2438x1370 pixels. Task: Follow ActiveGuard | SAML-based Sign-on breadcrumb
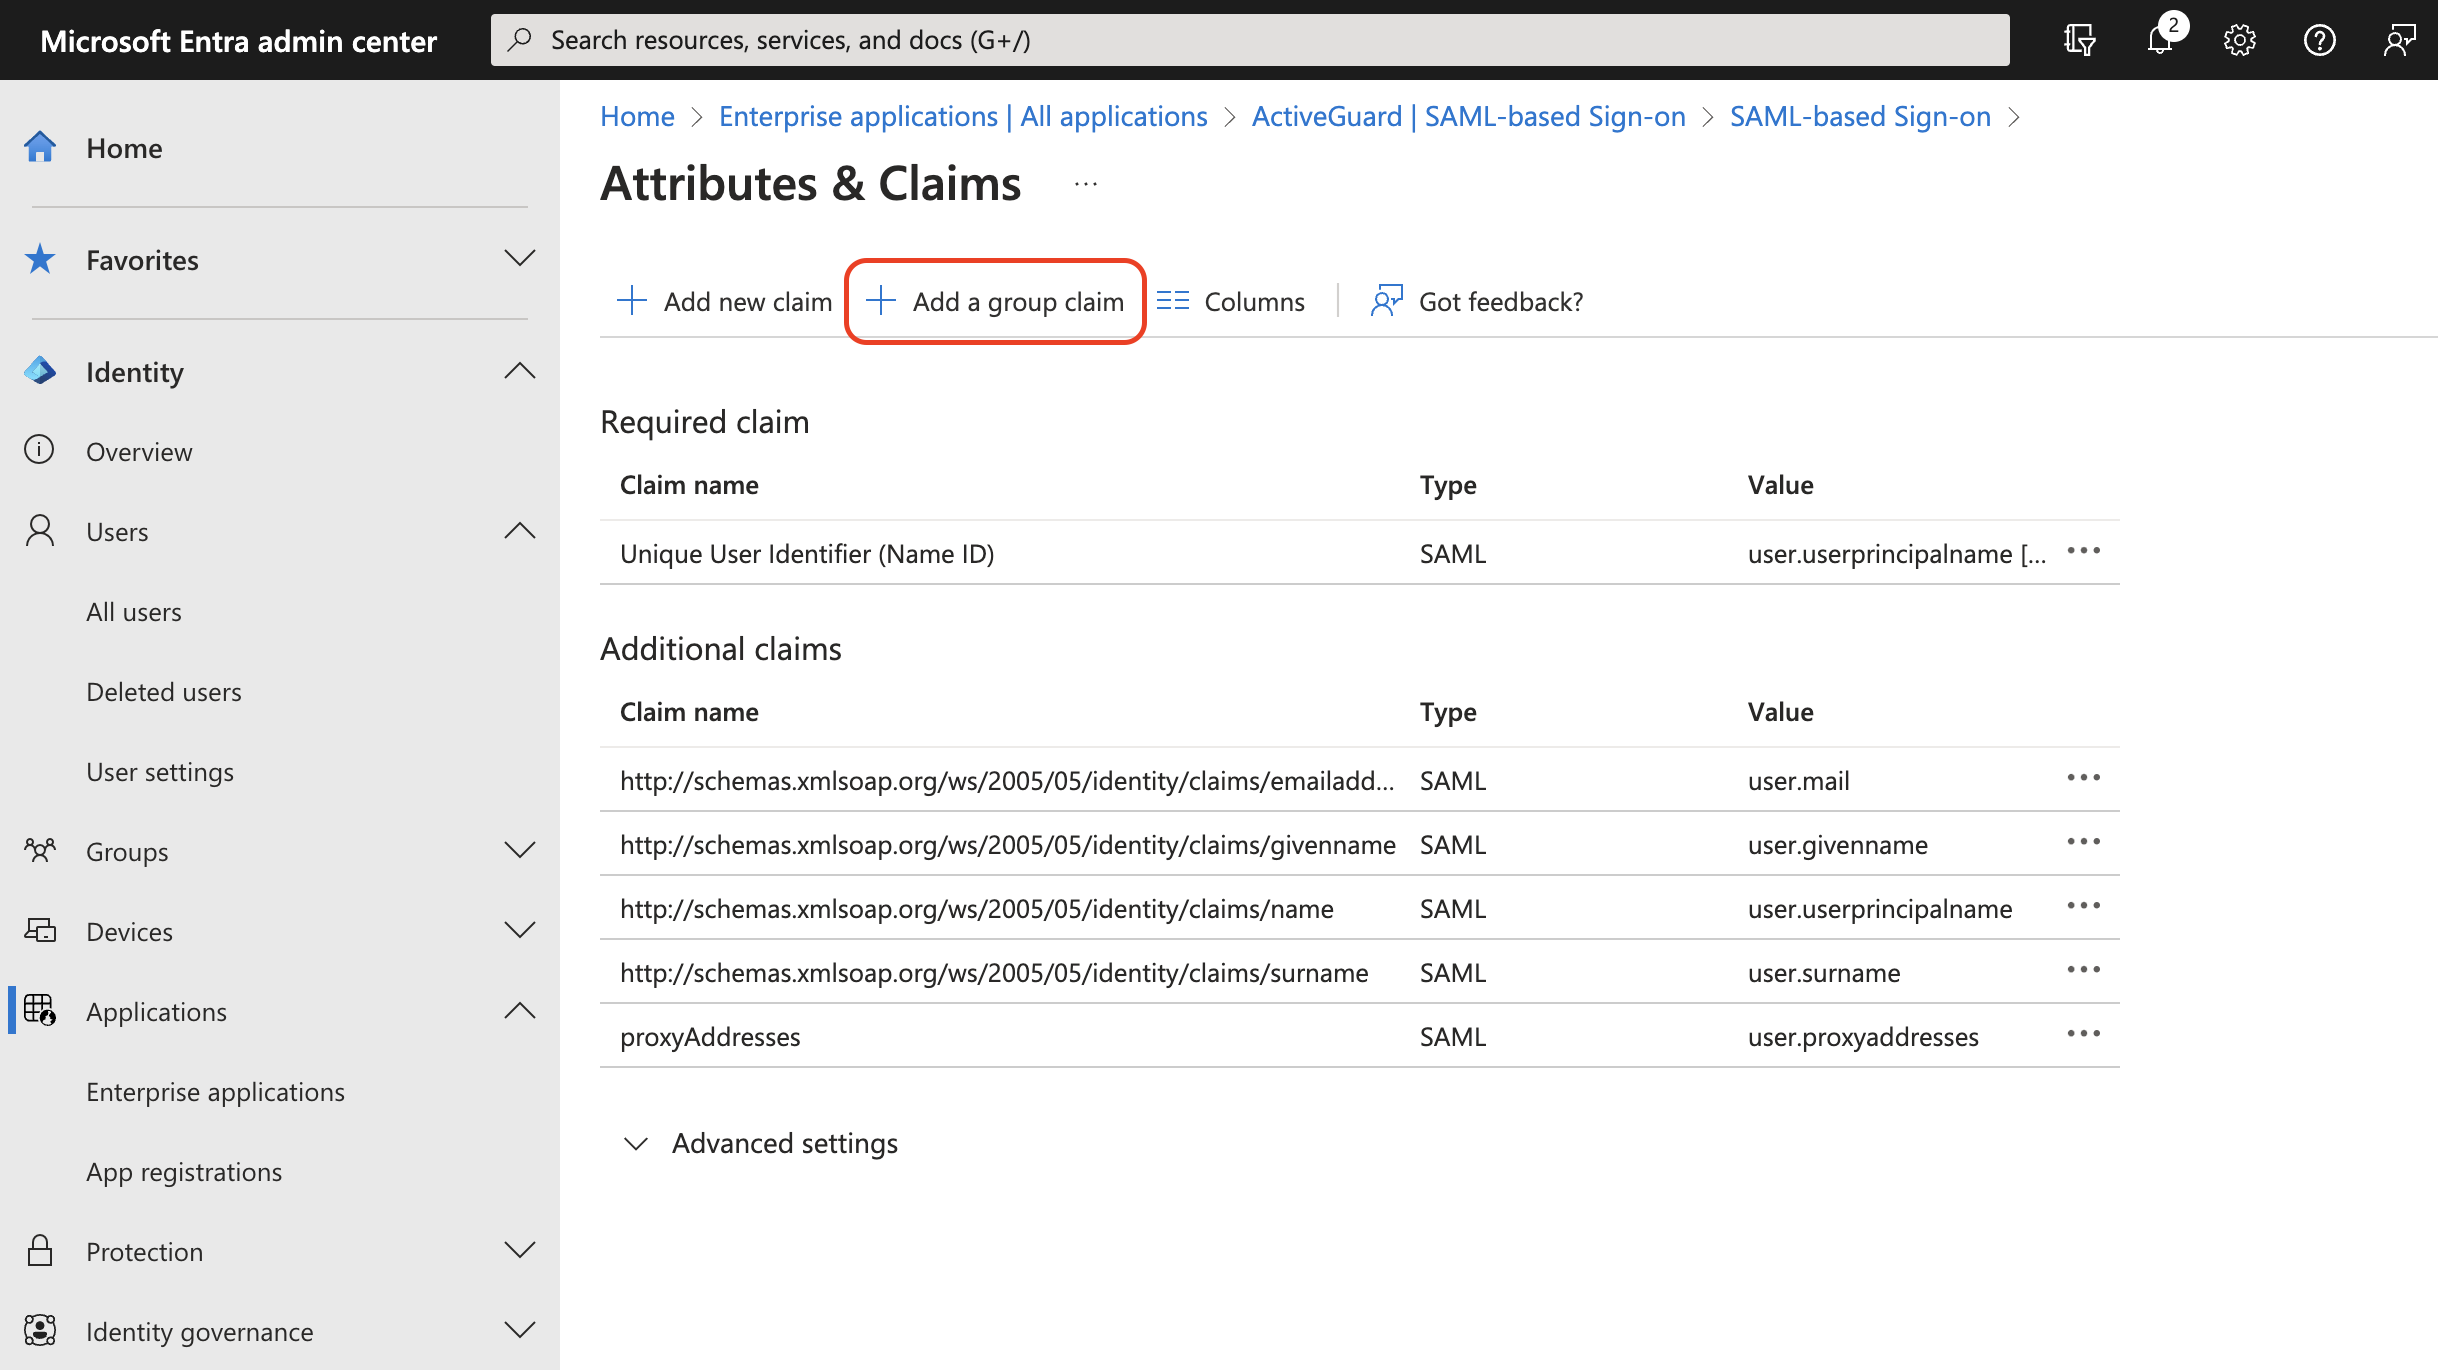(1468, 116)
